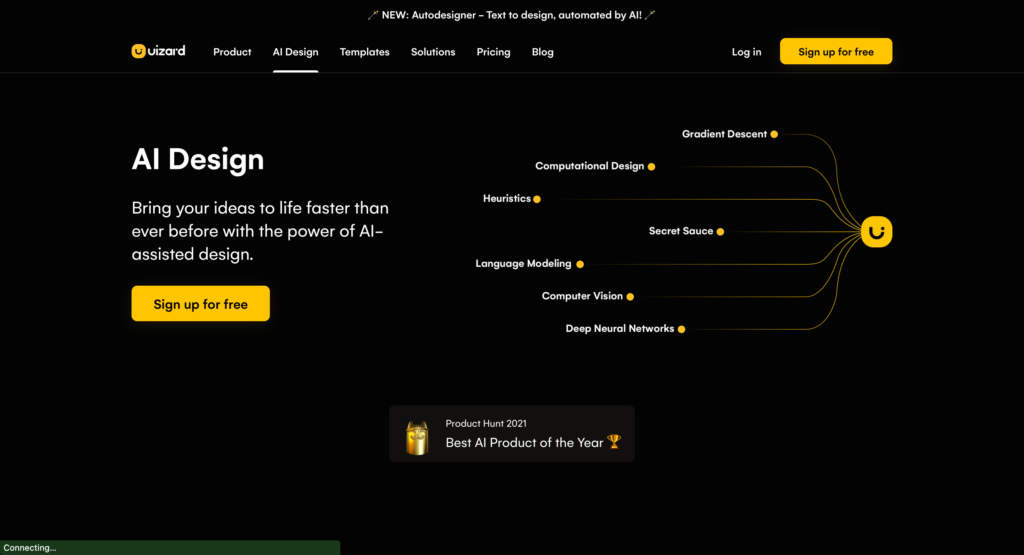Click the Computational Design label
The height and width of the screenshot is (555, 1024).
pos(590,166)
